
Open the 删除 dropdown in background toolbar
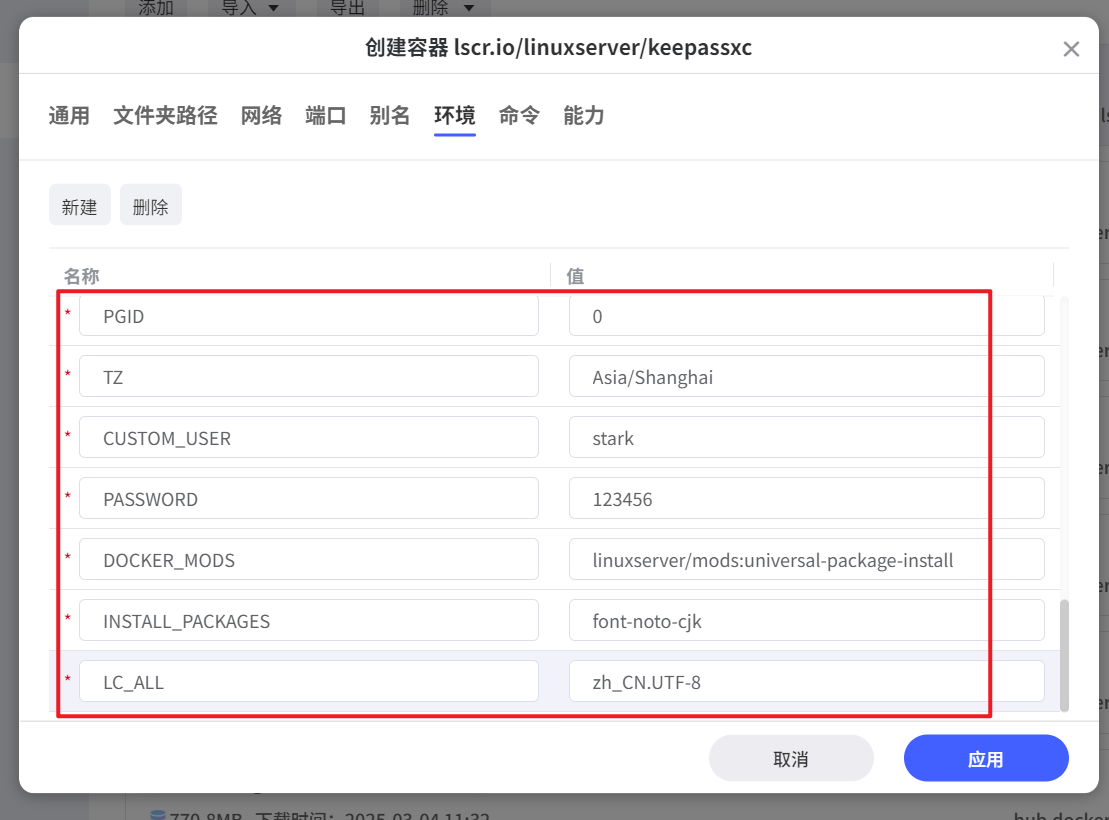[x=443, y=8]
